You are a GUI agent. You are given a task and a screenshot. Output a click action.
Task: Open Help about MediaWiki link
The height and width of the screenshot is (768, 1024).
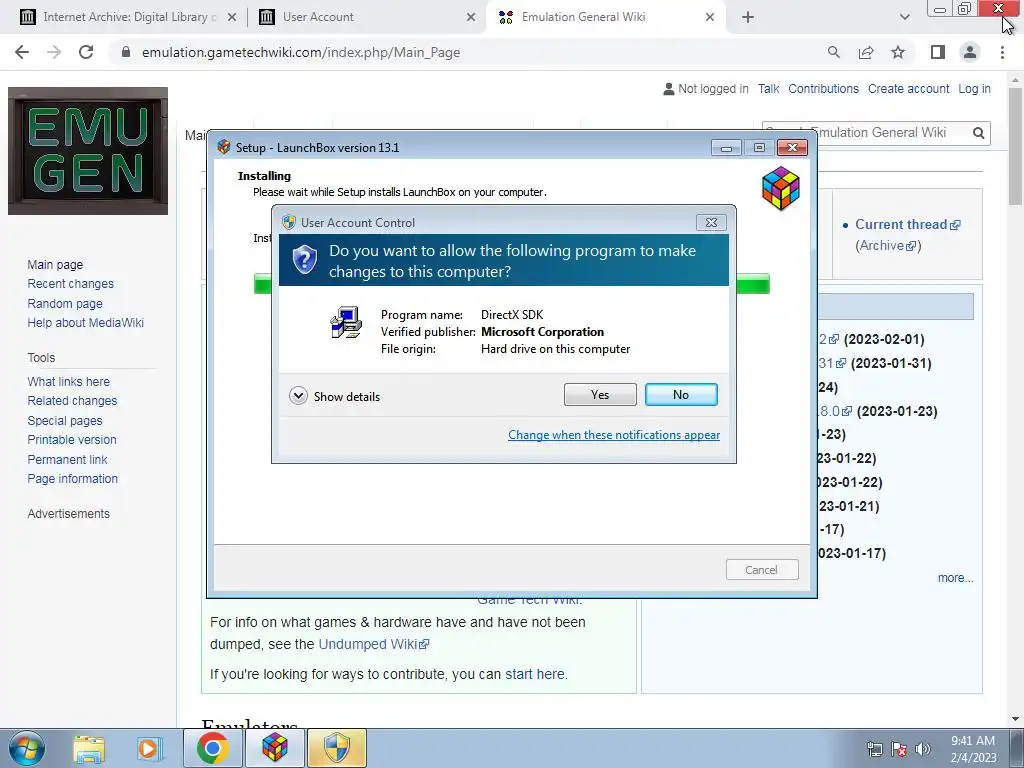[86, 323]
